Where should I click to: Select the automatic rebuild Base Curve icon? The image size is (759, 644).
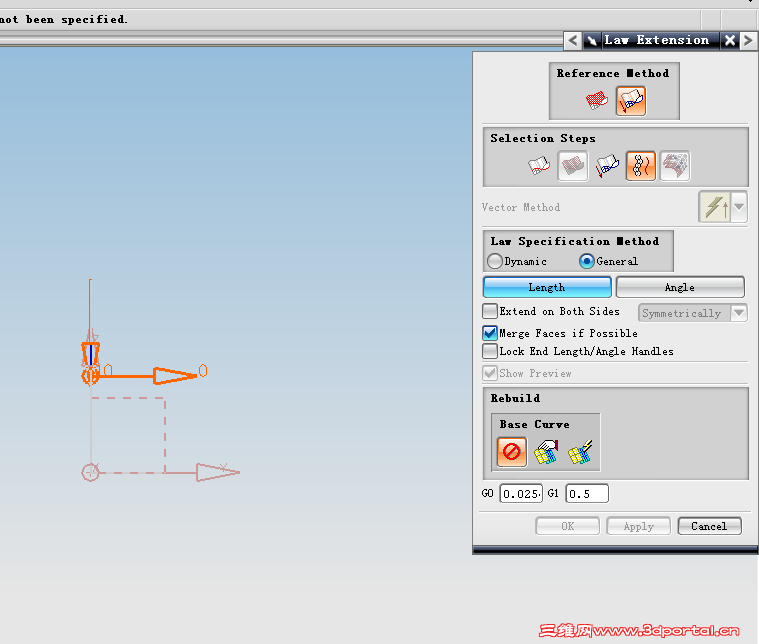[x=580, y=452]
